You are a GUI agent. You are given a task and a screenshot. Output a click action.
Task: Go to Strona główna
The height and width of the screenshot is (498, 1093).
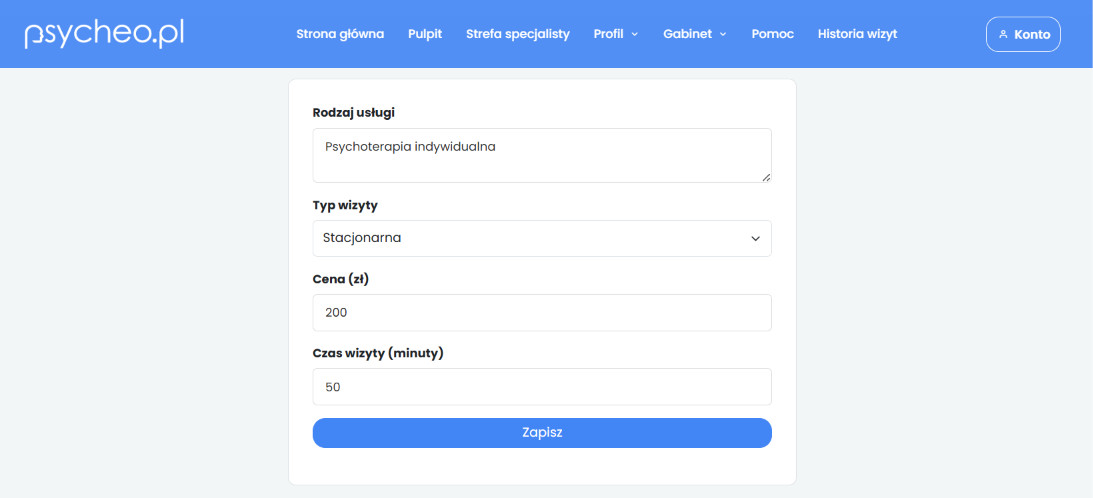[x=340, y=34]
